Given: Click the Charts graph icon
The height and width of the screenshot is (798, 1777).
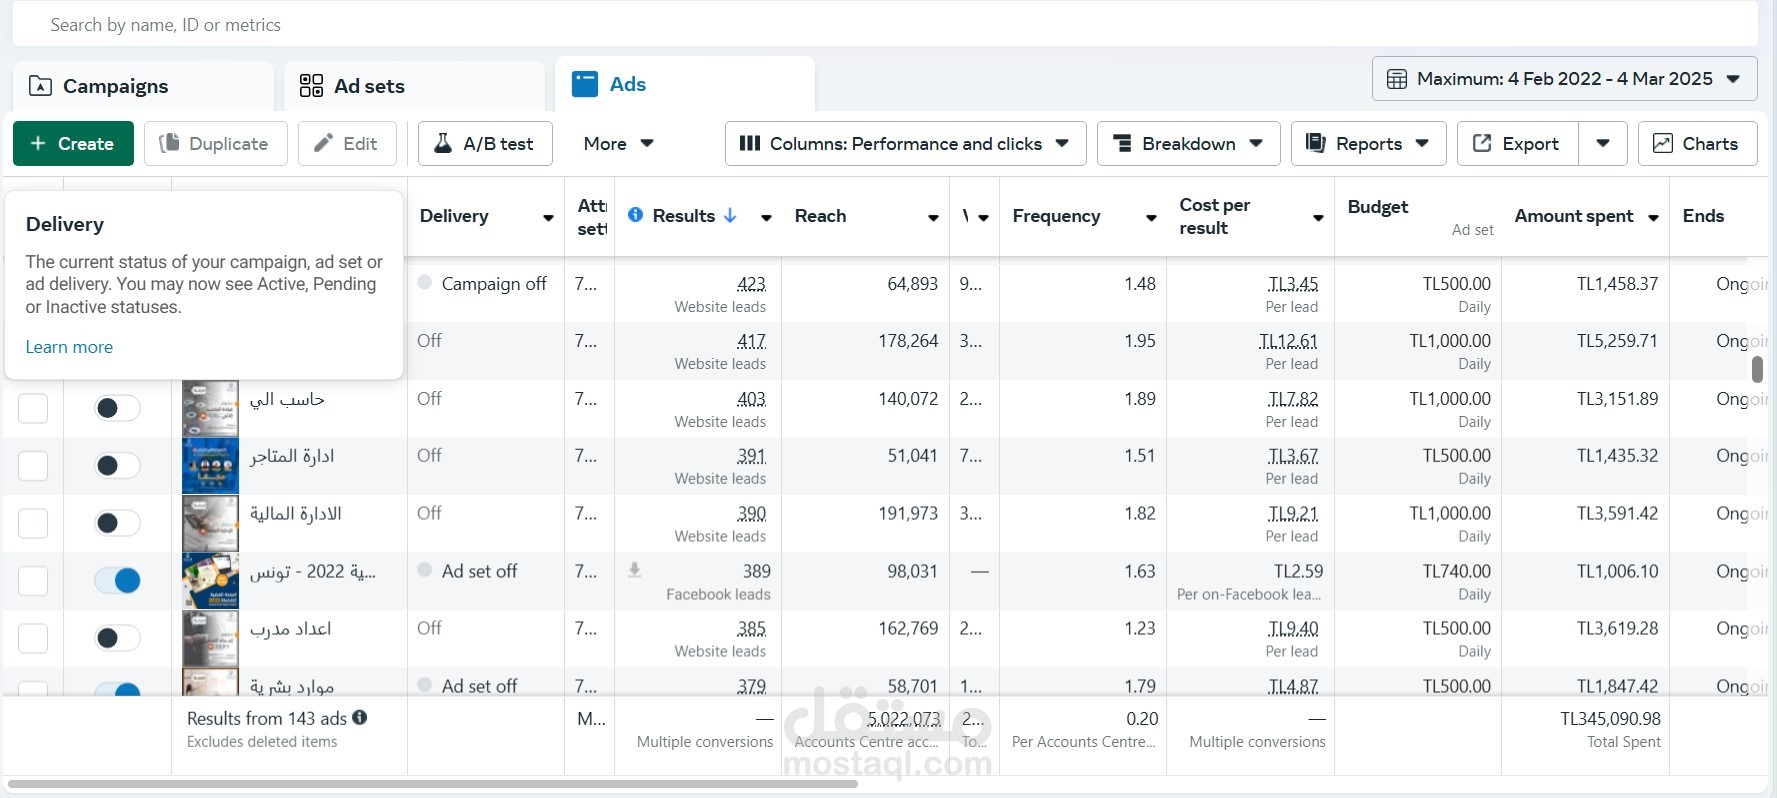Looking at the screenshot, I should (1662, 144).
